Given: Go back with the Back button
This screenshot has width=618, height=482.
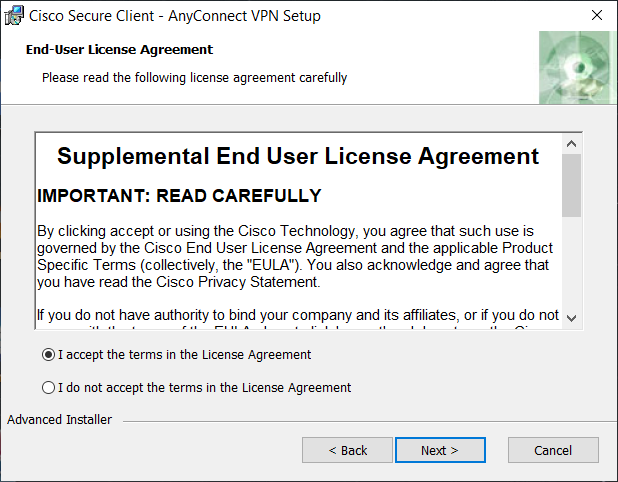Looking at the screenshot, I should (347, 450).
